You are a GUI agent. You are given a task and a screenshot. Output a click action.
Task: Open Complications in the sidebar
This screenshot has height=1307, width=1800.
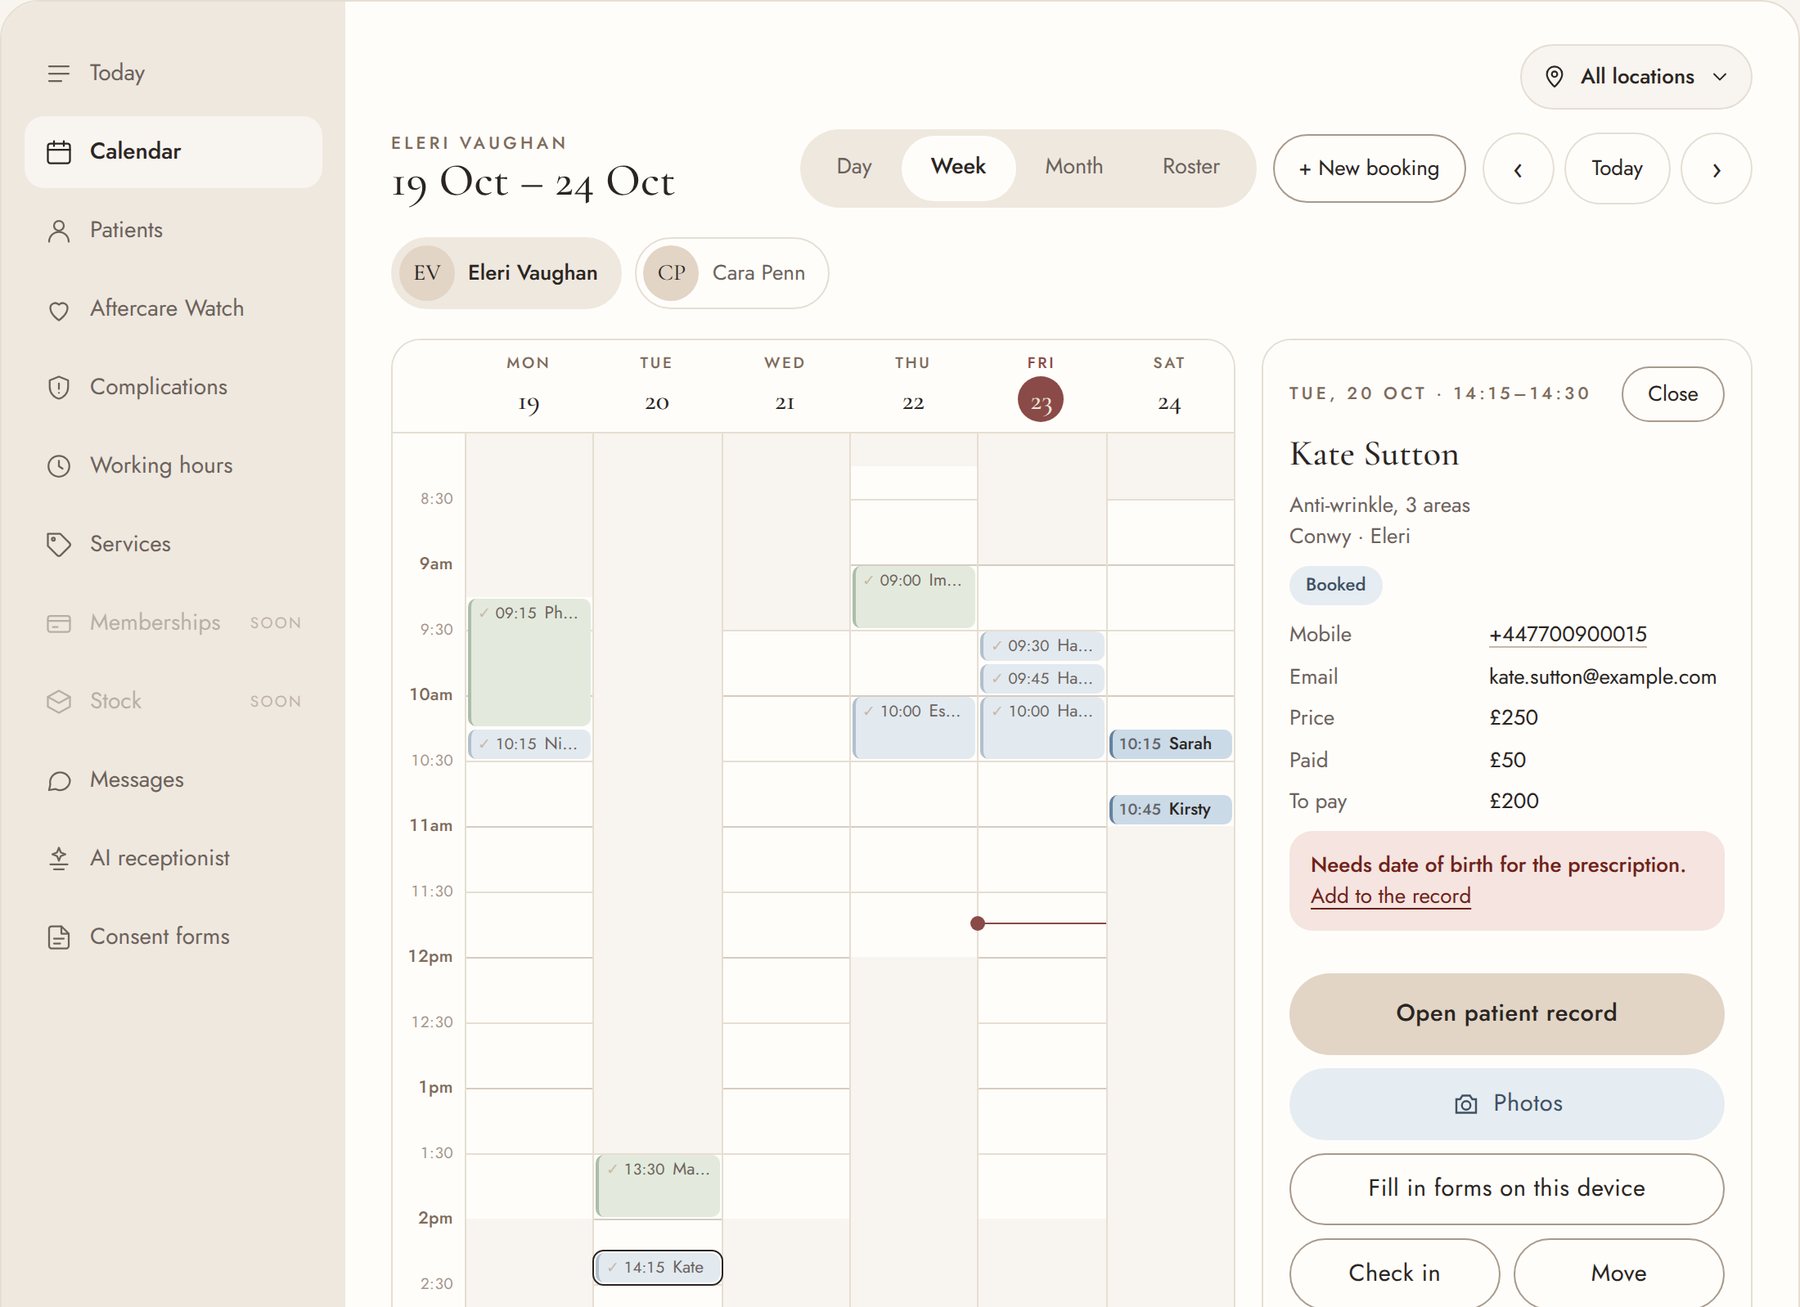click(173, 388)
